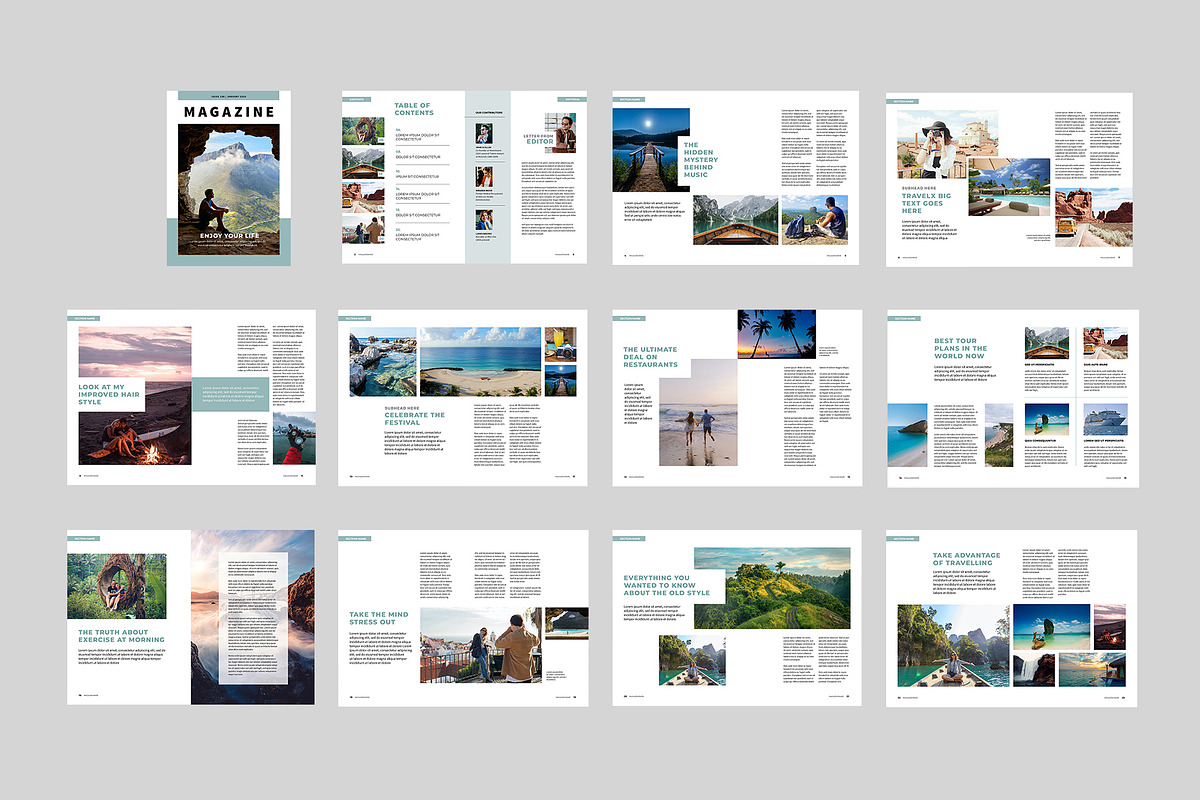Select woman in hanging nest swing photo
1200x800 pixels.
(x=117, y=587)
